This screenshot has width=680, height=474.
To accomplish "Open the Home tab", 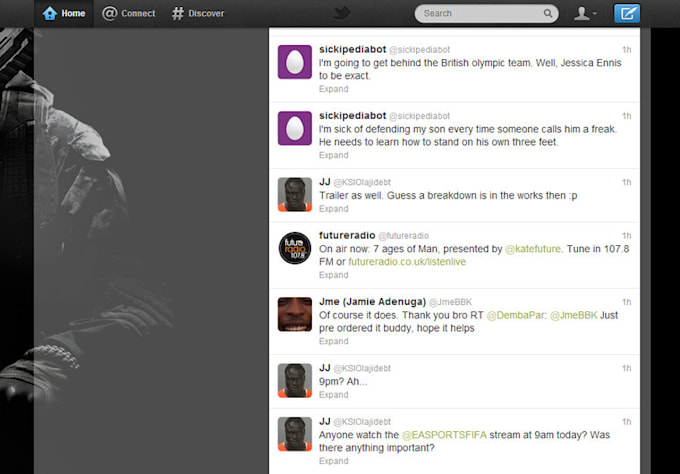I will [x=64, y=13].
